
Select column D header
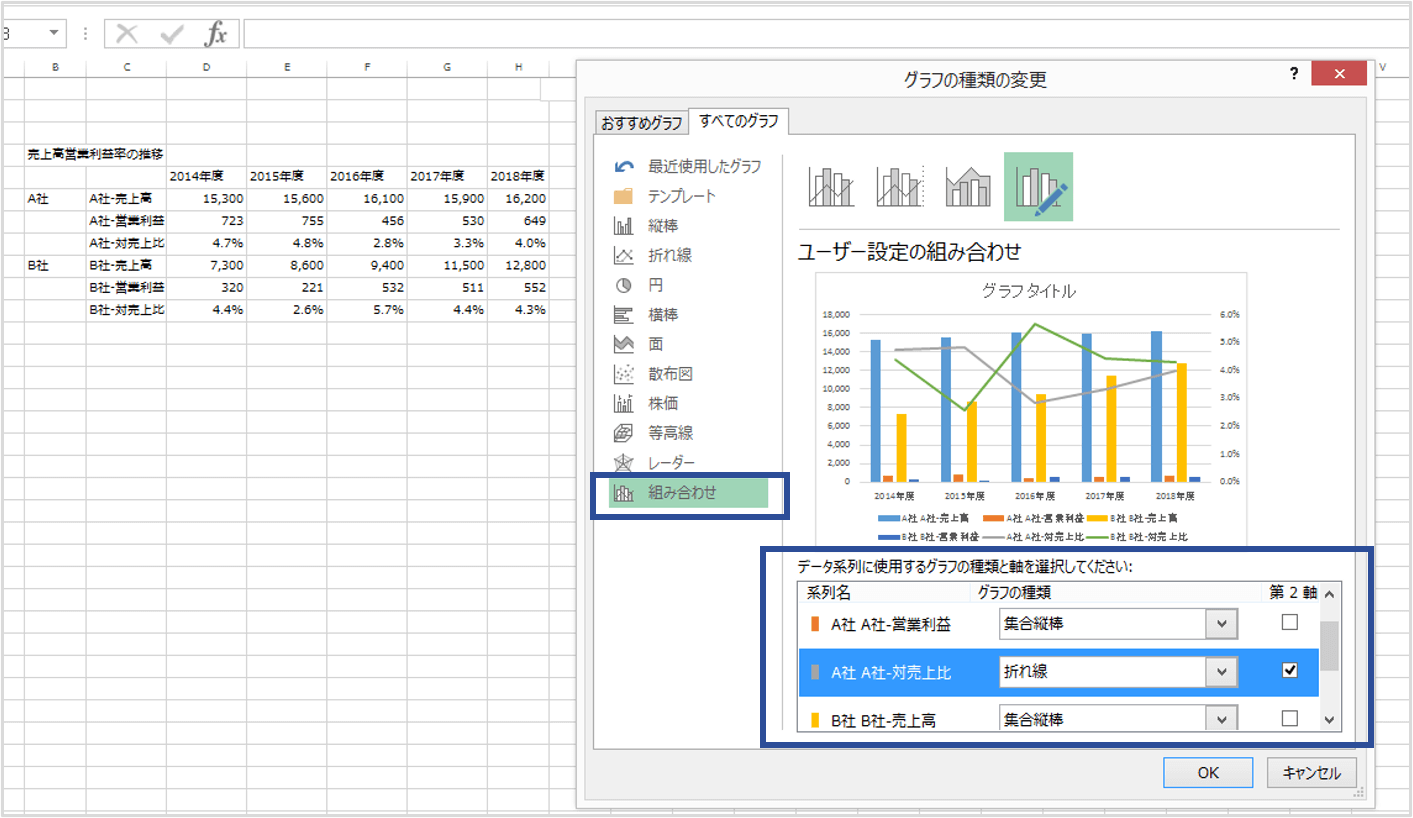click(x=206, y=67)
